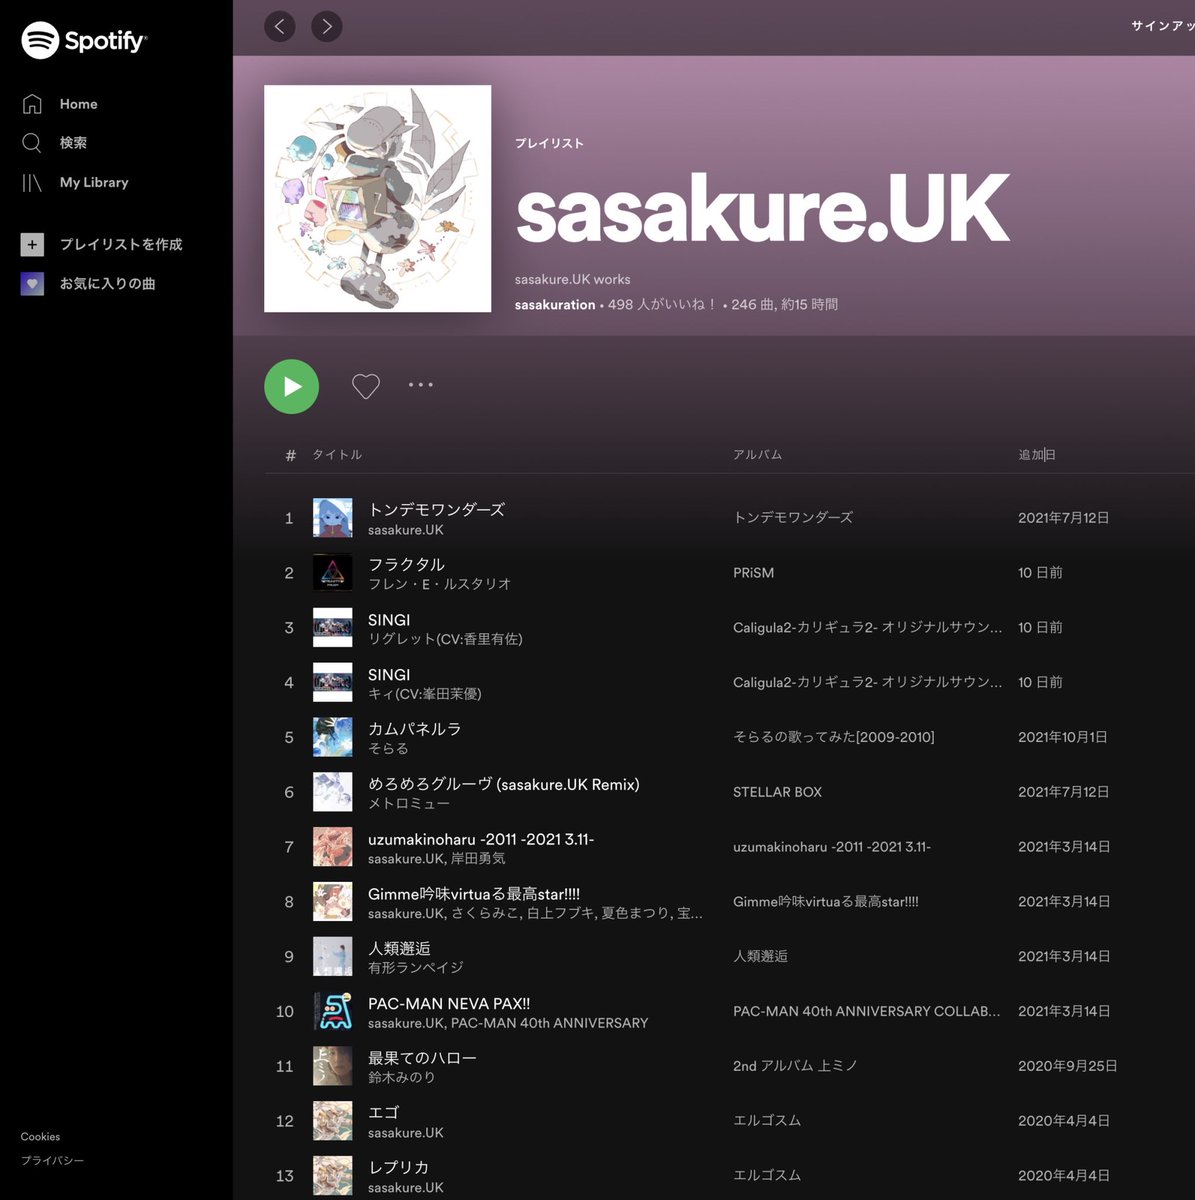
Task: Go back with the left arrow button
Action: tap(280, 26)
